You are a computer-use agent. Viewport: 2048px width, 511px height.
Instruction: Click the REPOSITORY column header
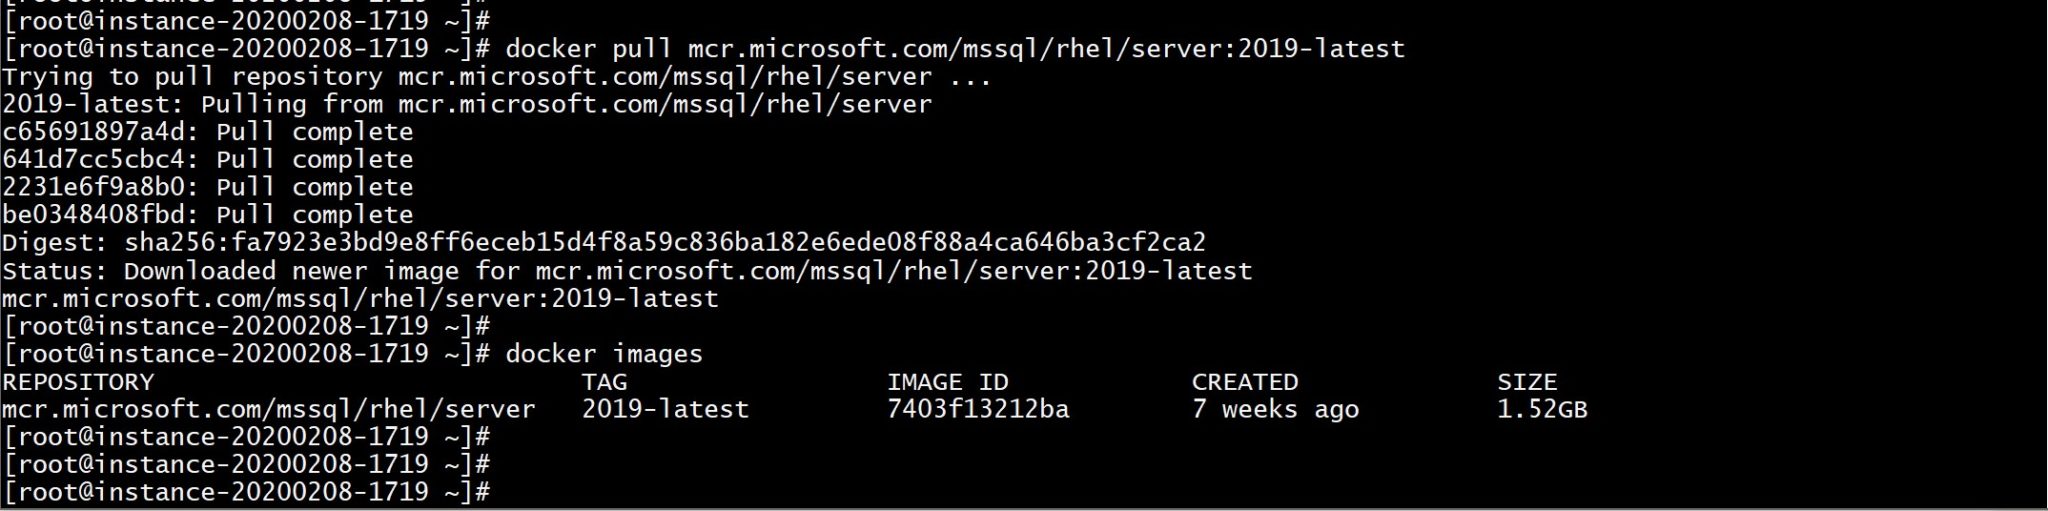click(x=78, y=382)
